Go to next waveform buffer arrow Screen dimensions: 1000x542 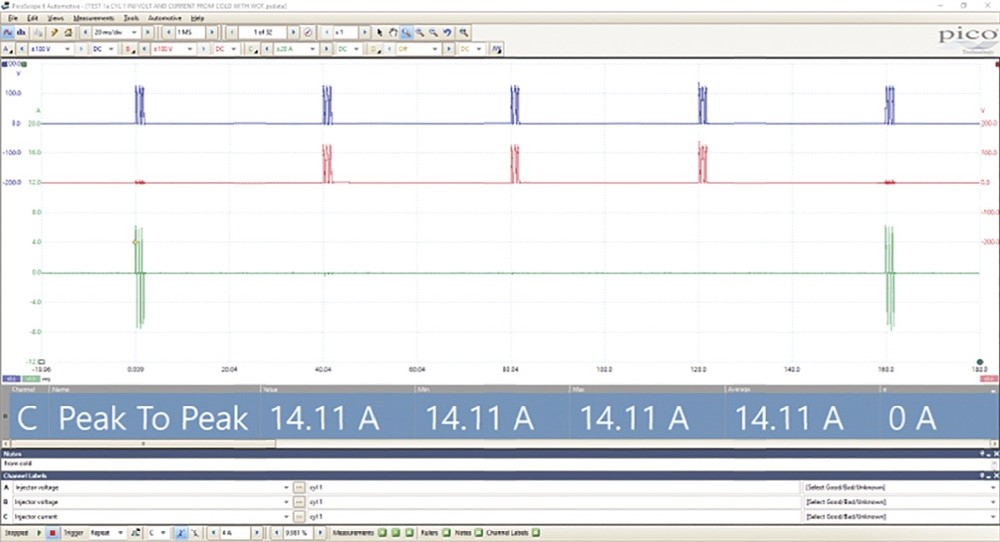coord(293,32)
